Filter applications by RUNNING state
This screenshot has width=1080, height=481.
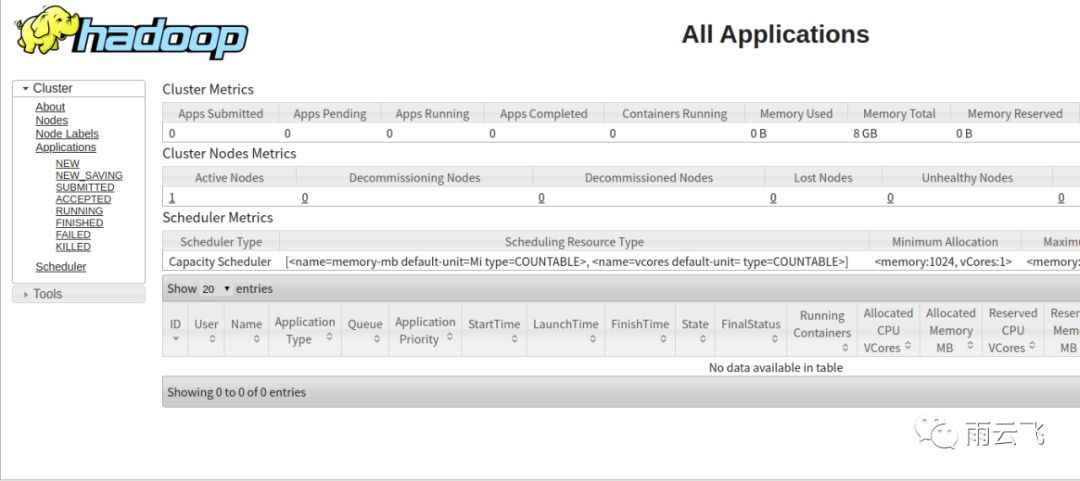click(x=79, y=211)
